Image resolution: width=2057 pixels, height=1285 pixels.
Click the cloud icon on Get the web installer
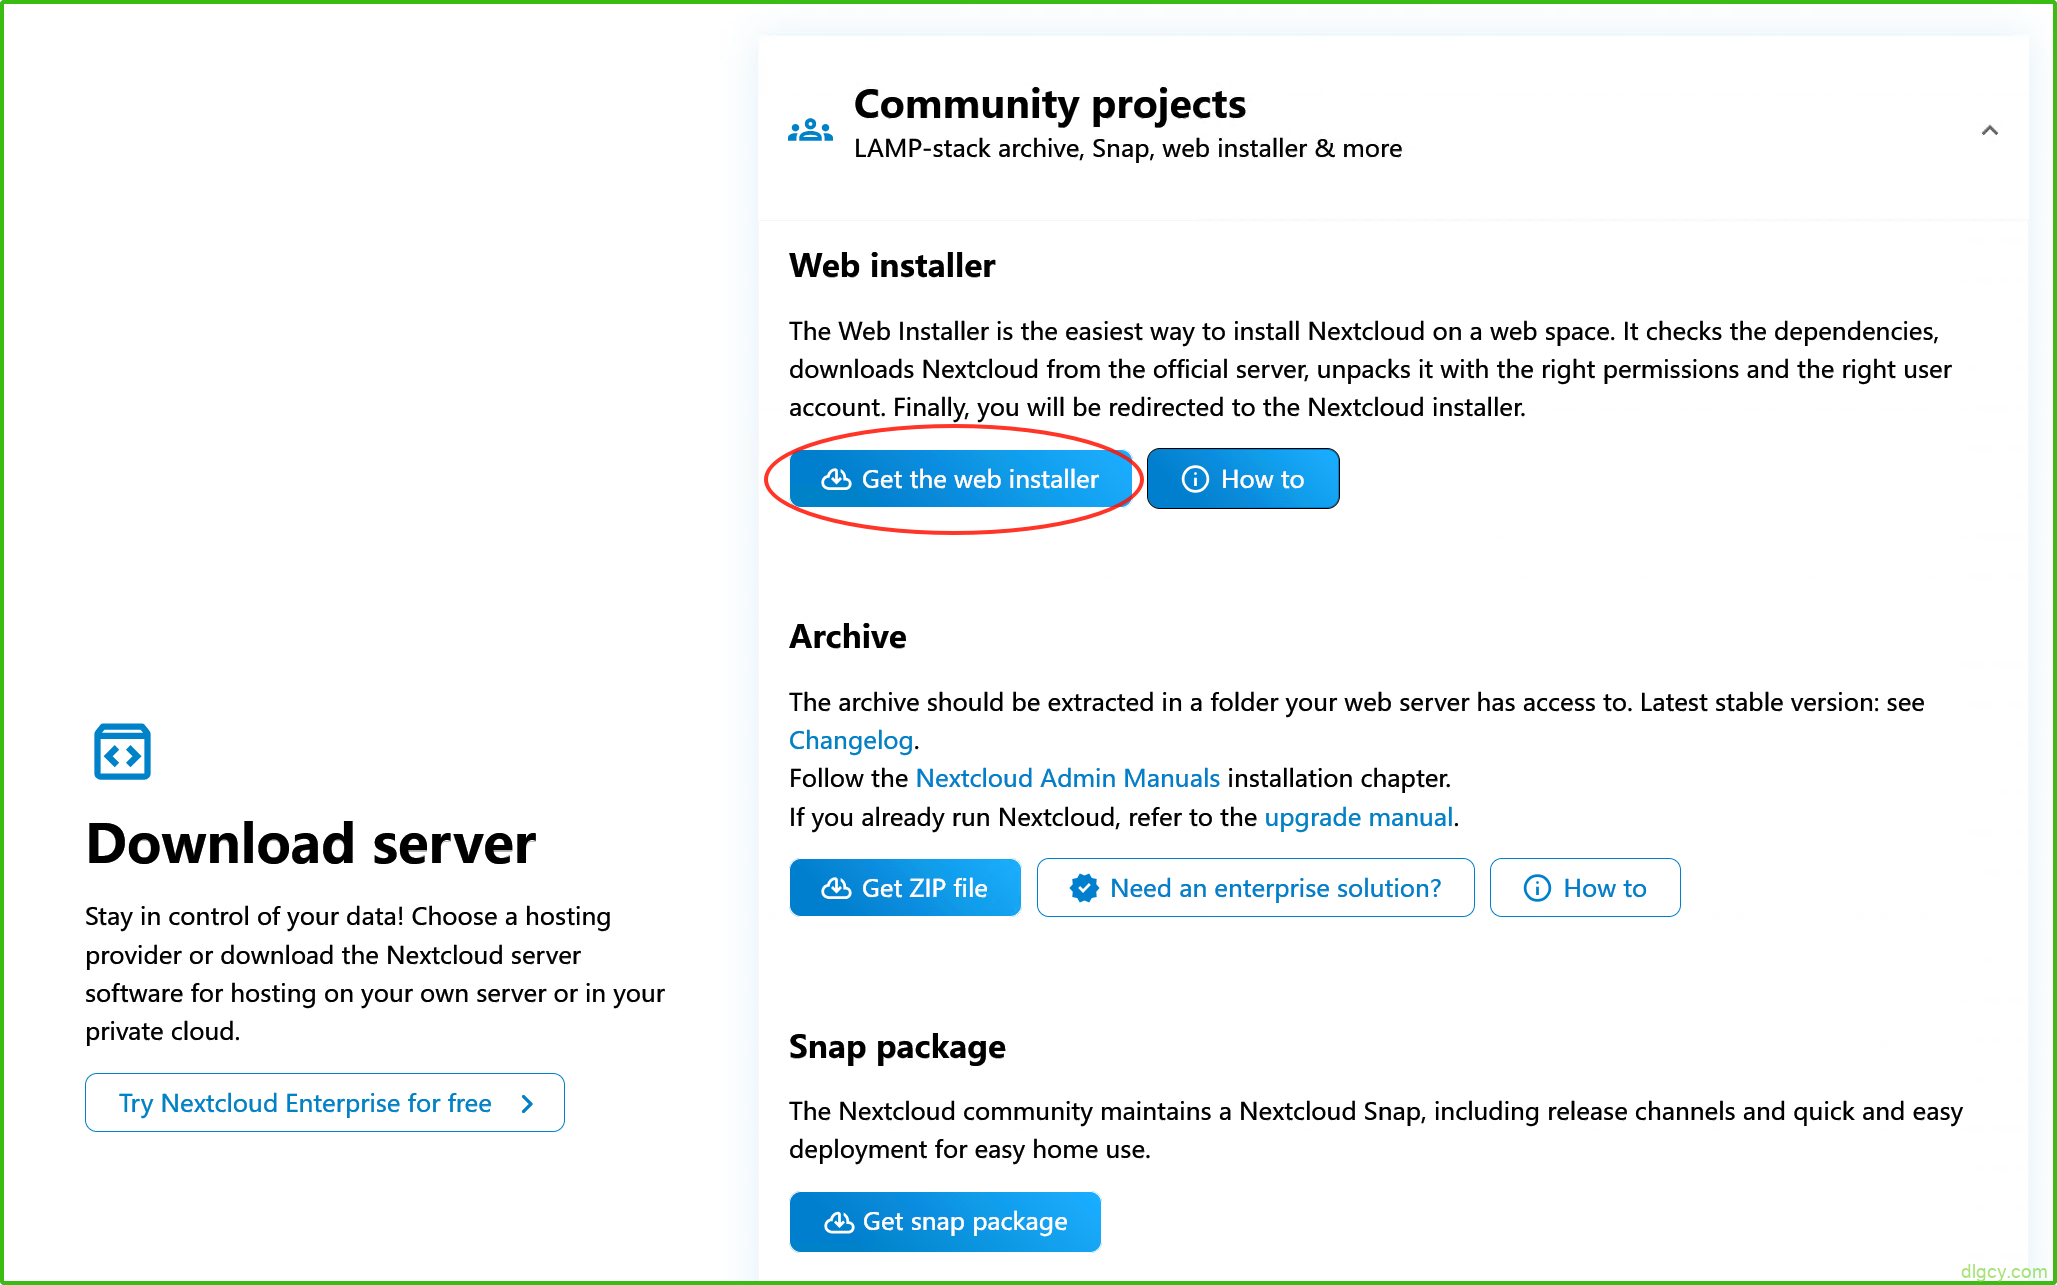[x=836, y=480]
